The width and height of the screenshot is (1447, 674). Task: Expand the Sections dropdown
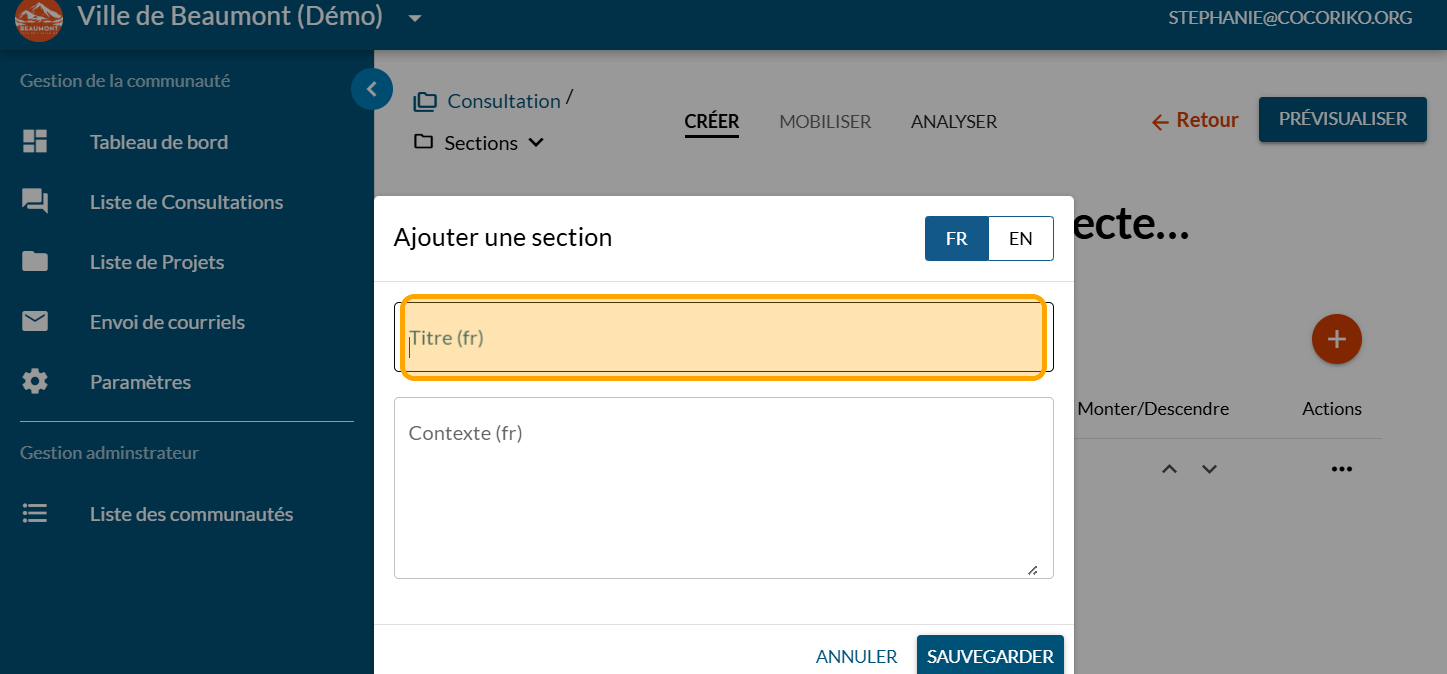[x=536, y=143]
